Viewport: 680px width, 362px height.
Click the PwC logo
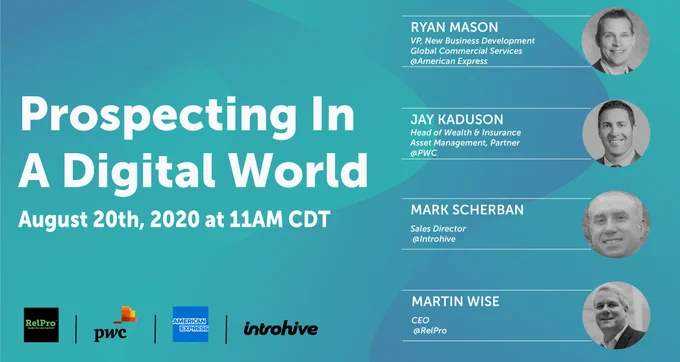click(115, 324)
